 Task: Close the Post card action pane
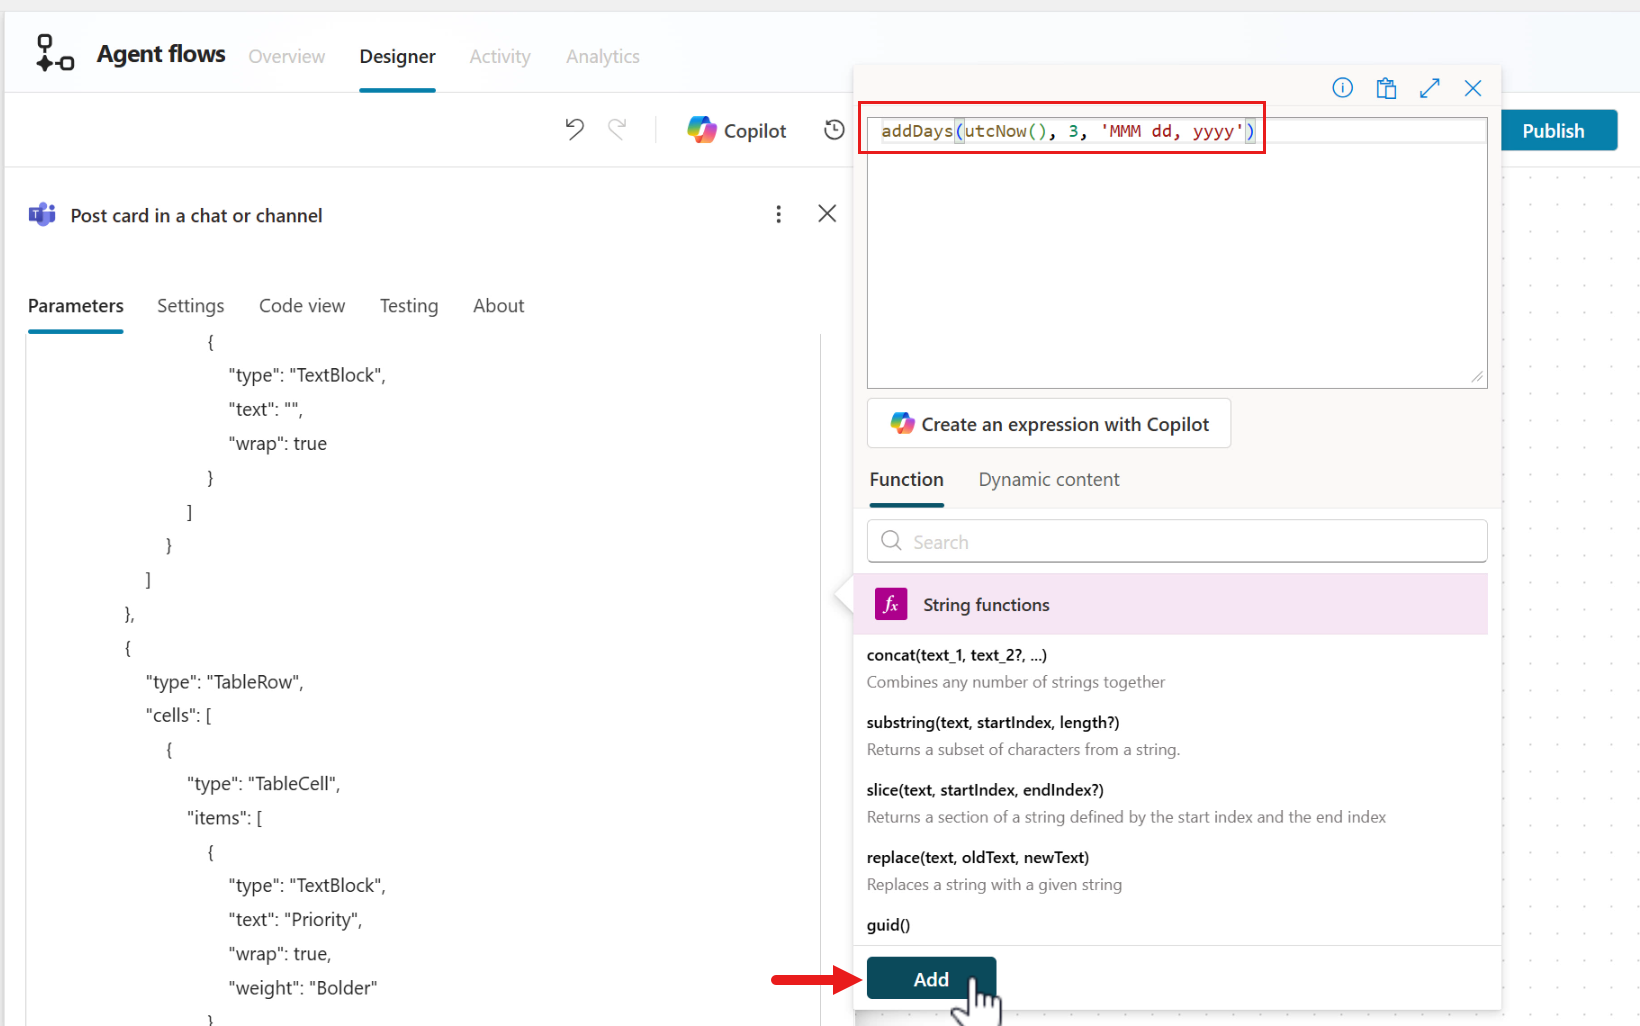pyautogui.click(x=827, y=214)
